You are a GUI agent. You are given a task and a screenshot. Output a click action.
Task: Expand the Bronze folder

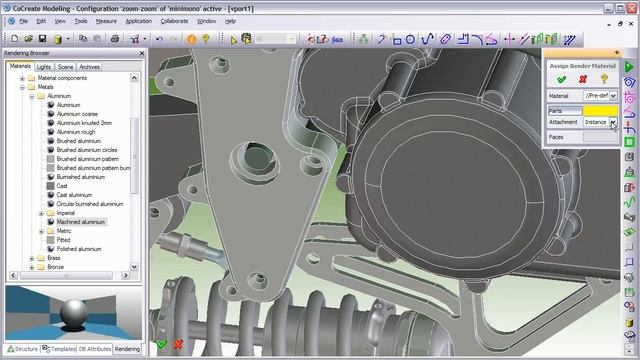pyautogui.click(x=32, y=267)
